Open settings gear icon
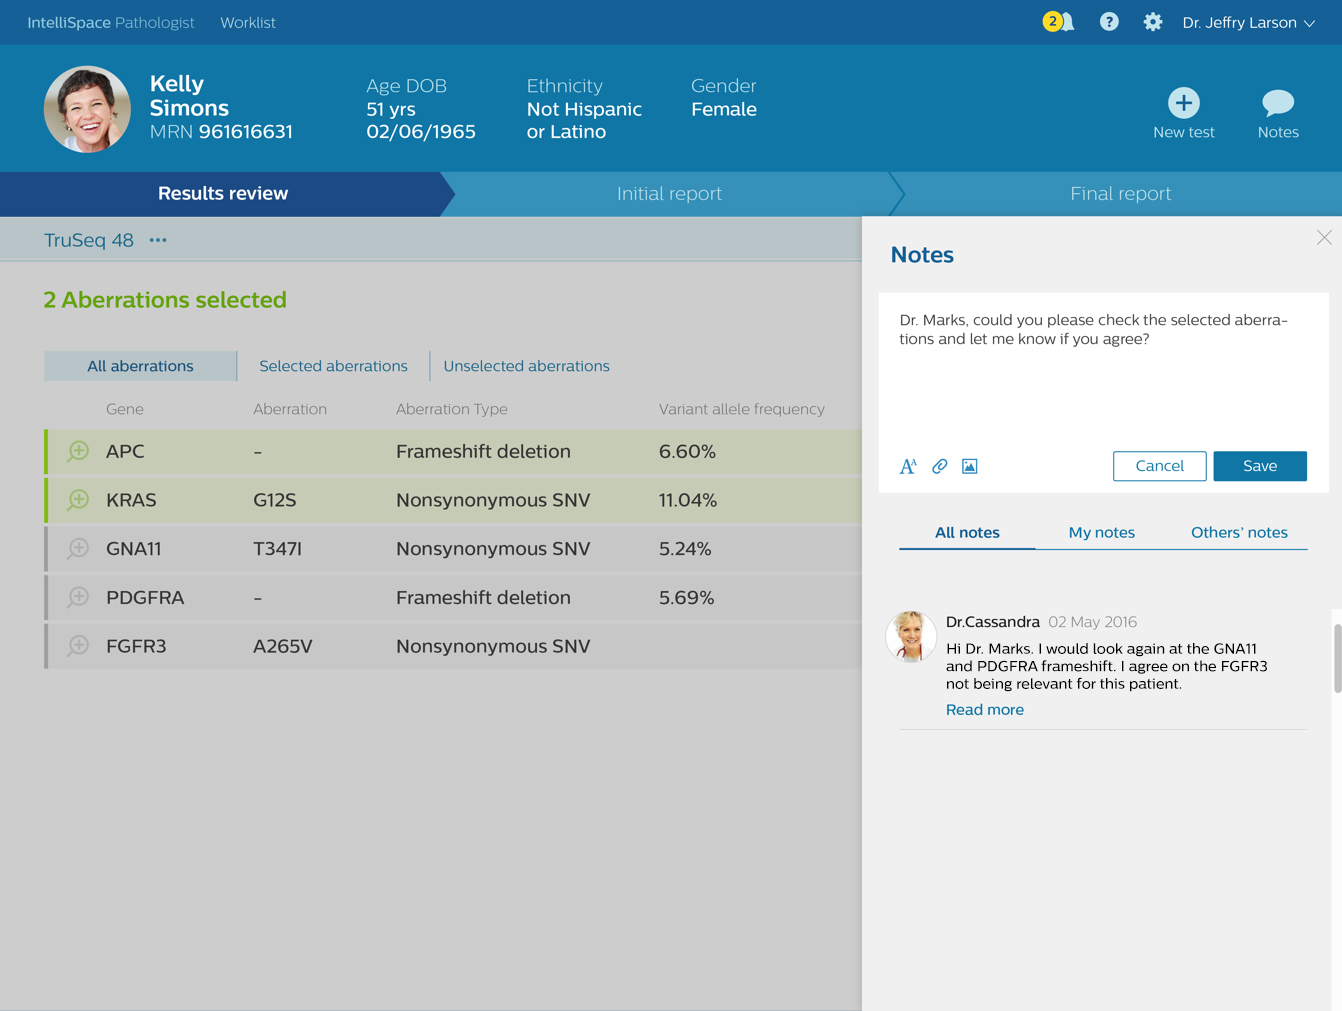 click(1152, 22)
